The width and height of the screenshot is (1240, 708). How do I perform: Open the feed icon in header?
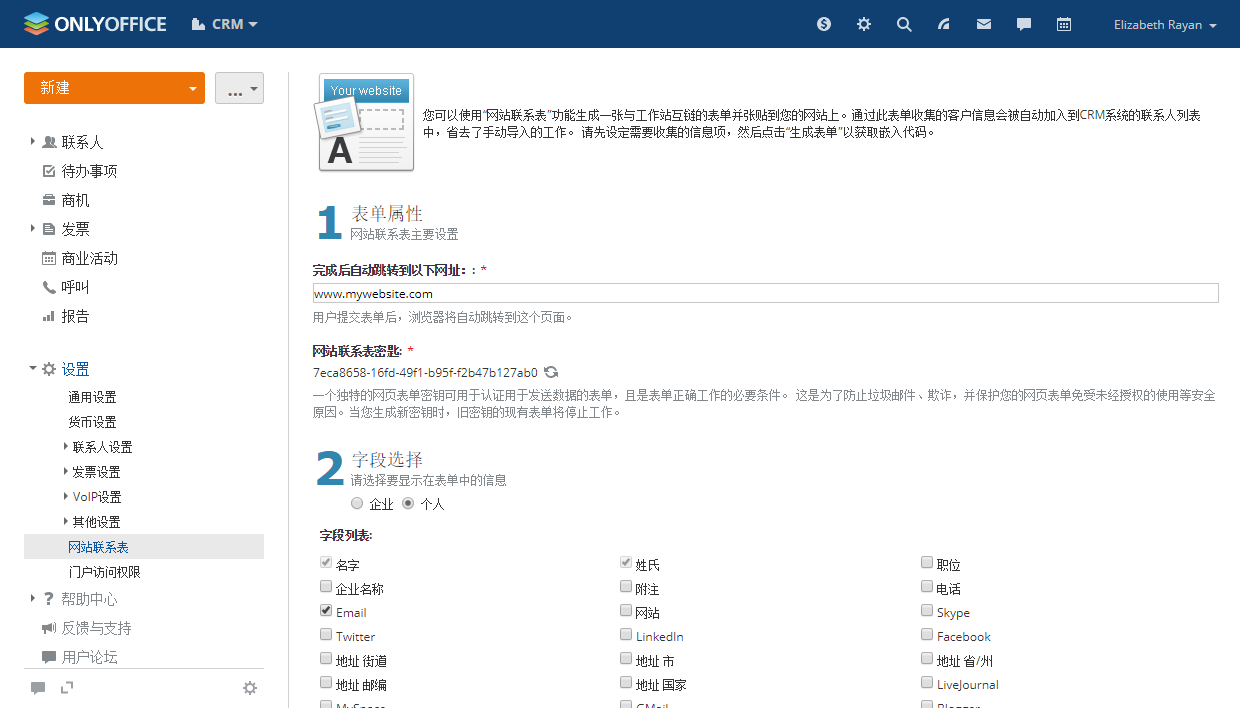[x=944, y=24]
